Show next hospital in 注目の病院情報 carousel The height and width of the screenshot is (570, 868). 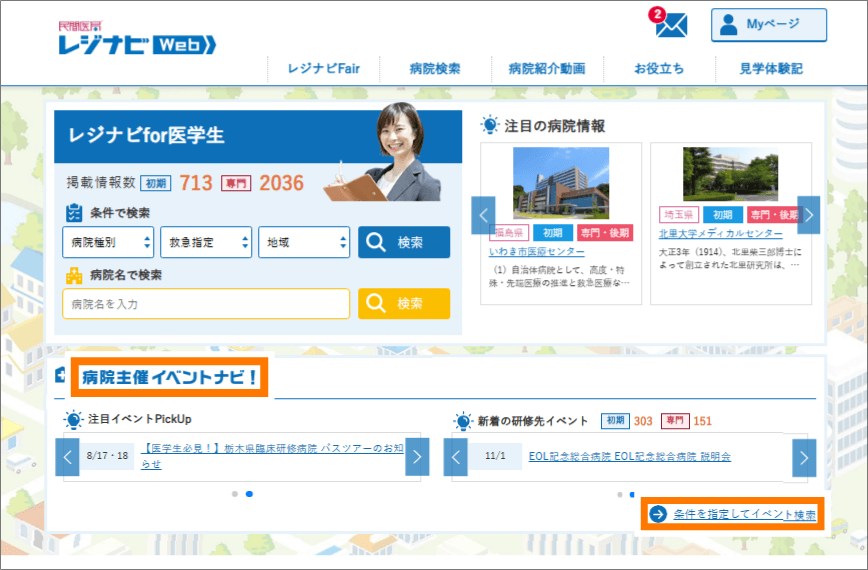[x=808, y=215]
